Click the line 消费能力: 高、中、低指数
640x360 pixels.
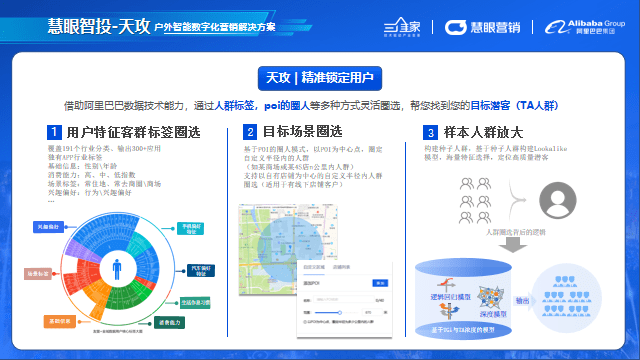(91, 175)
